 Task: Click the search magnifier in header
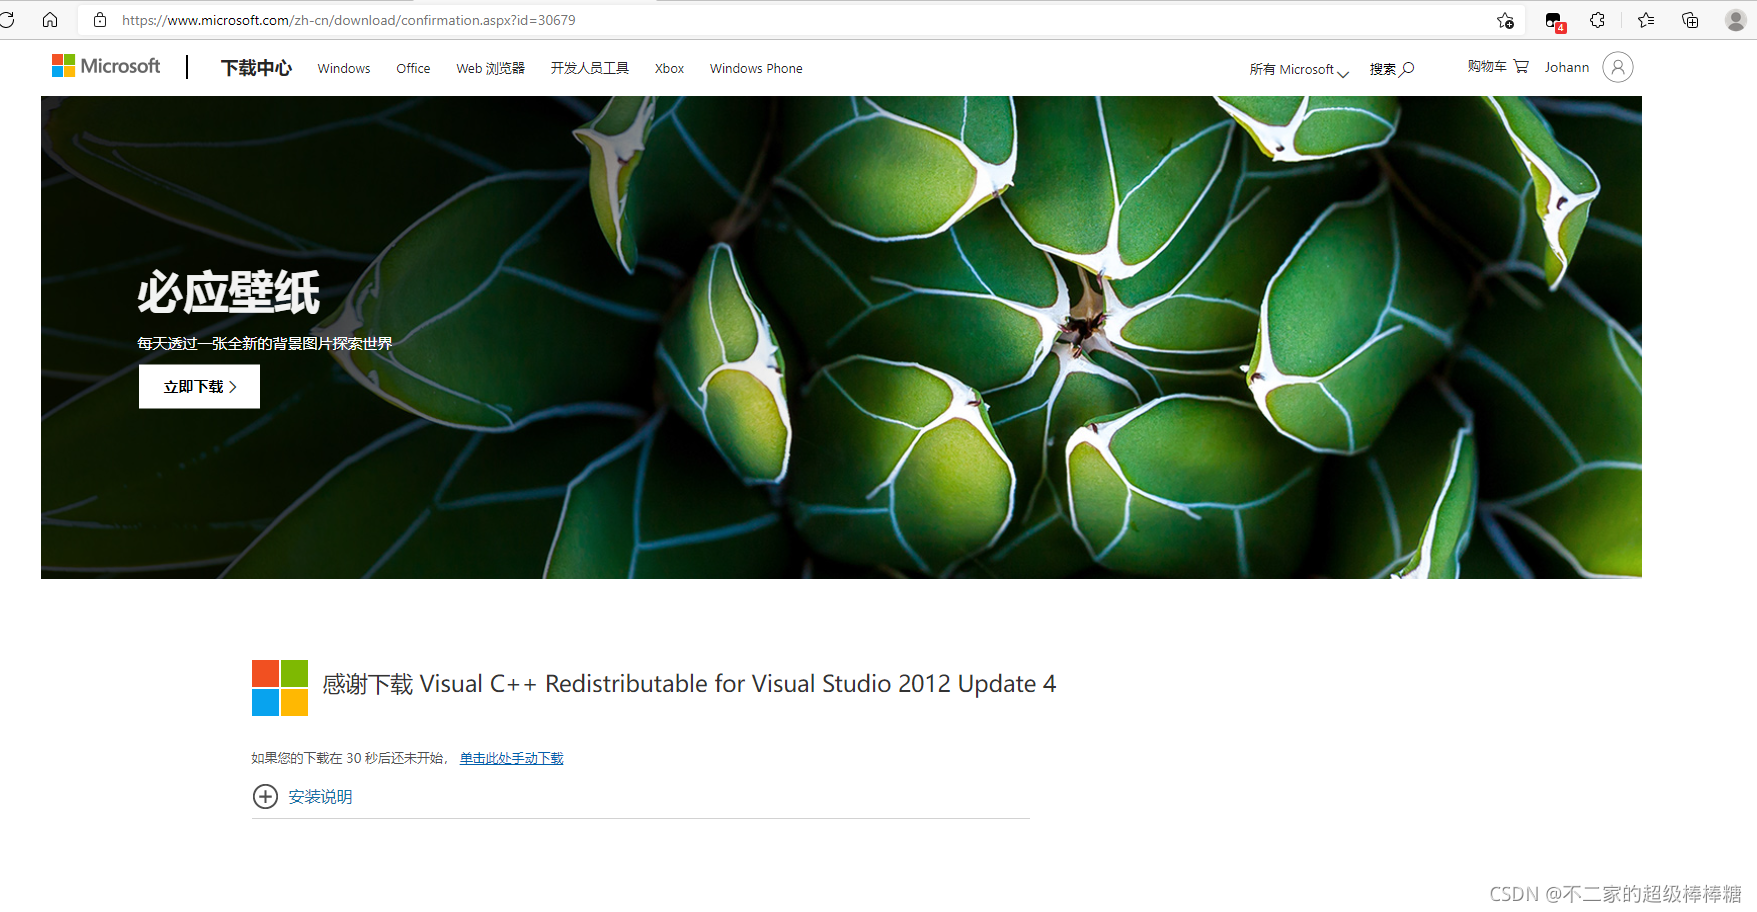(1408, 69)
